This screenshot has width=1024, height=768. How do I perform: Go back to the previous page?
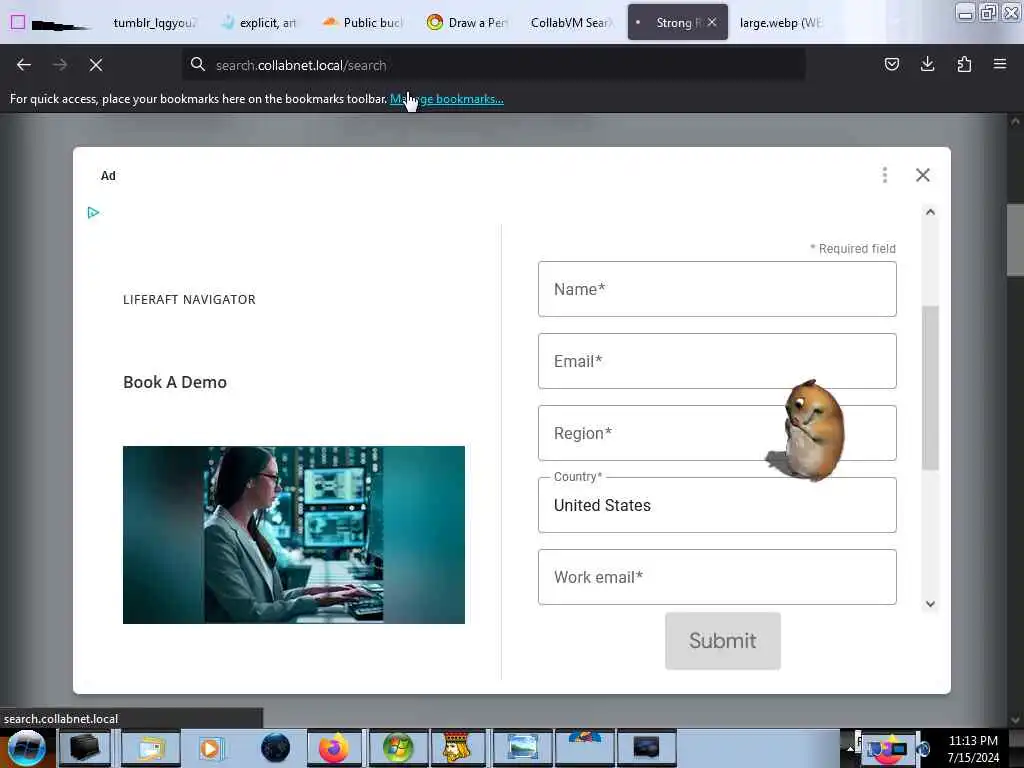click(24, 65)
